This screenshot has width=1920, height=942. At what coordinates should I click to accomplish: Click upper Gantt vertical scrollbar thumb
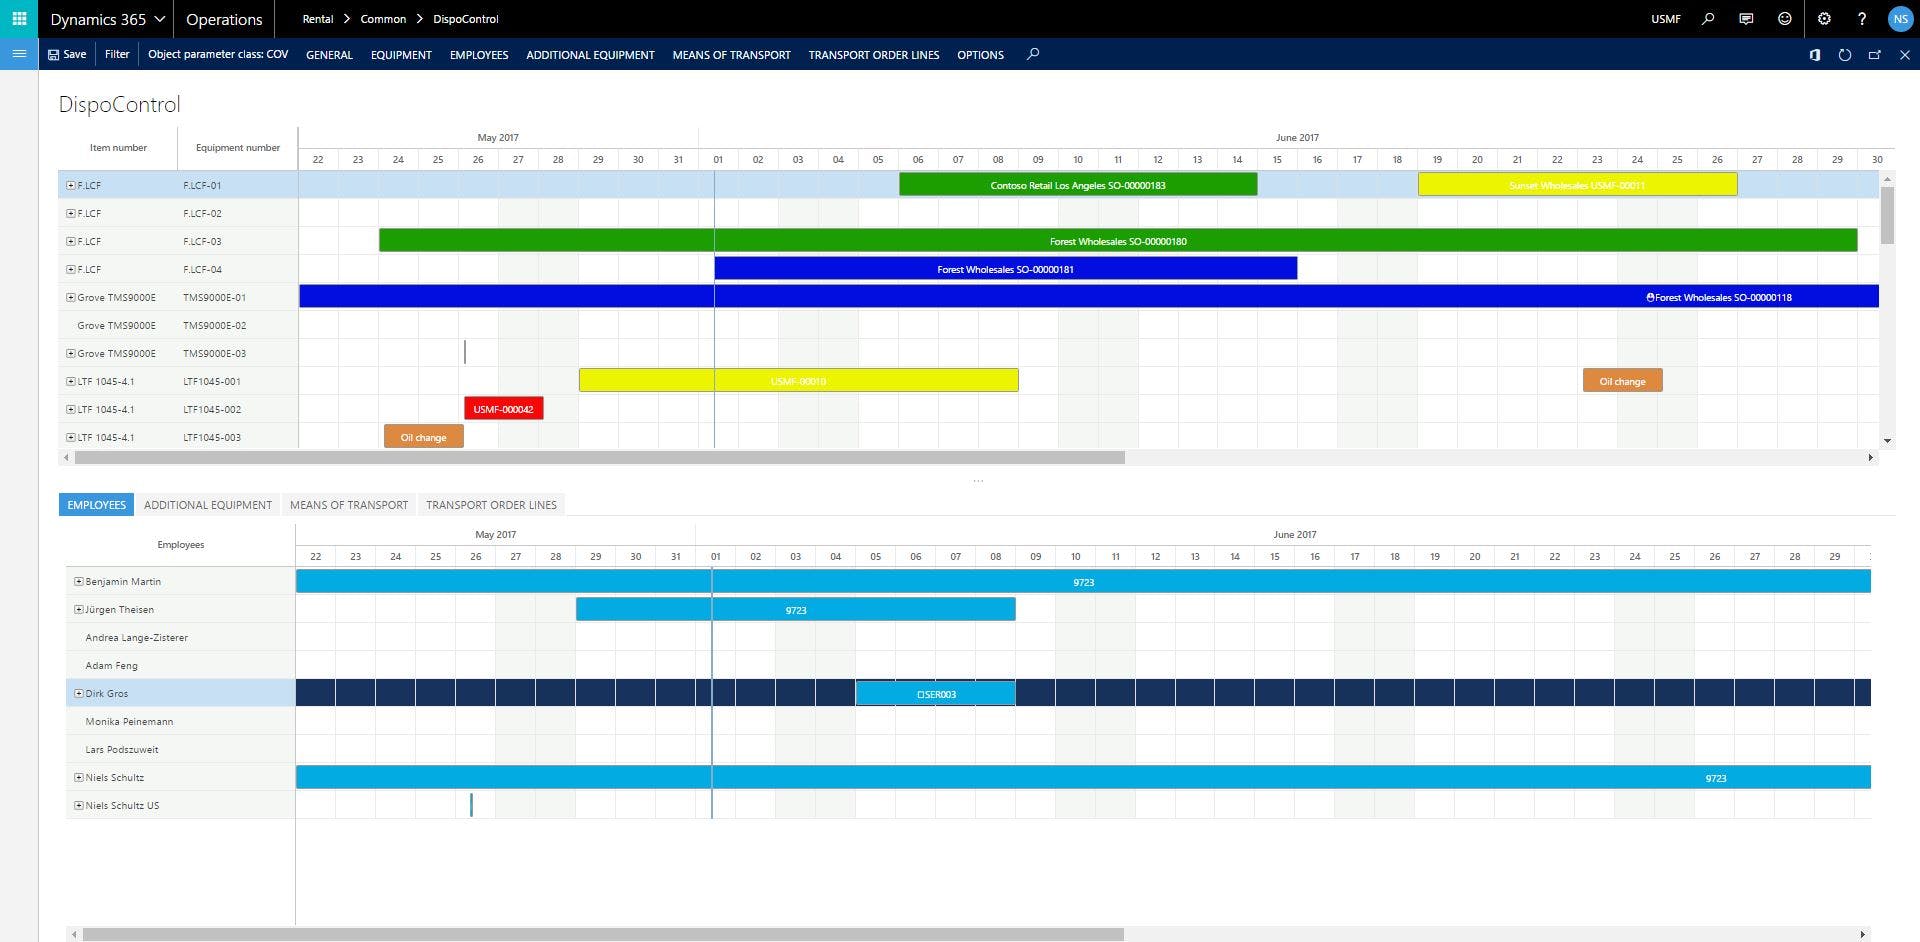pyautogui.click(x=1887, y=215)
